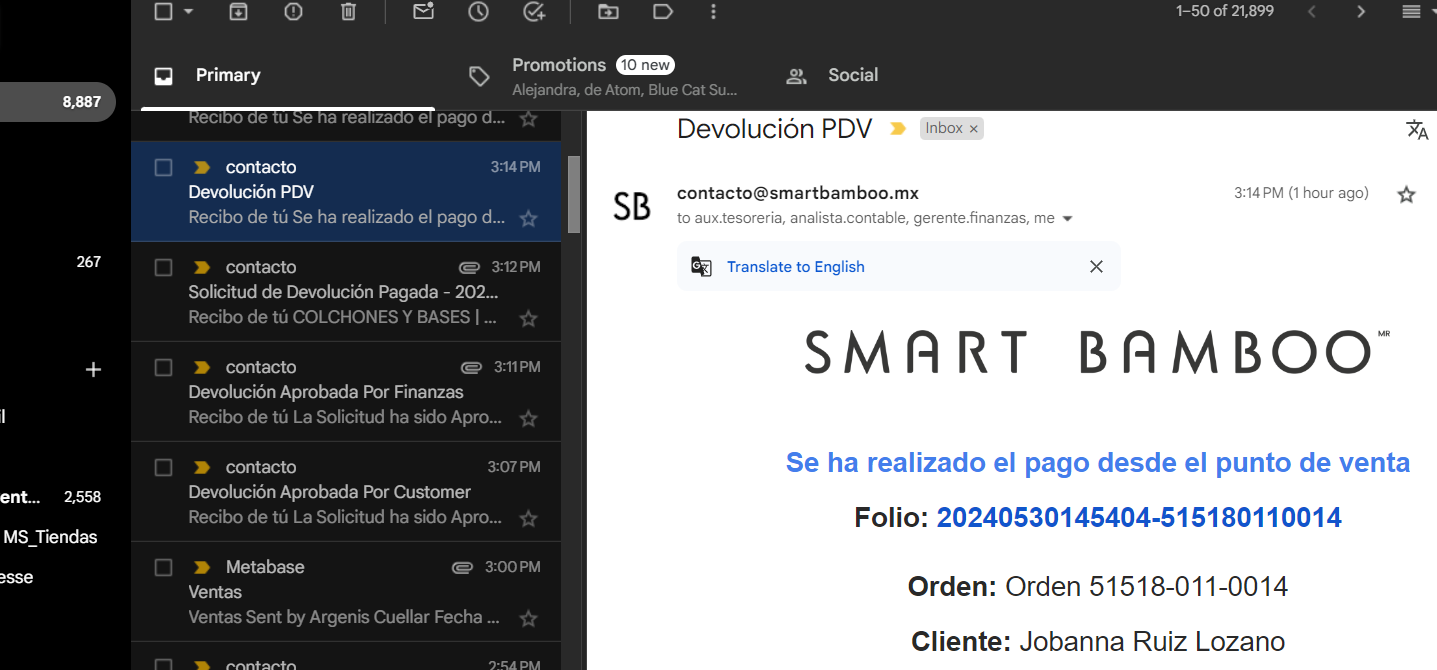Image resolution: width=1437 pixels, height=670 pixels.
Task: Click Translate to English link
Action: click(796, 267)
